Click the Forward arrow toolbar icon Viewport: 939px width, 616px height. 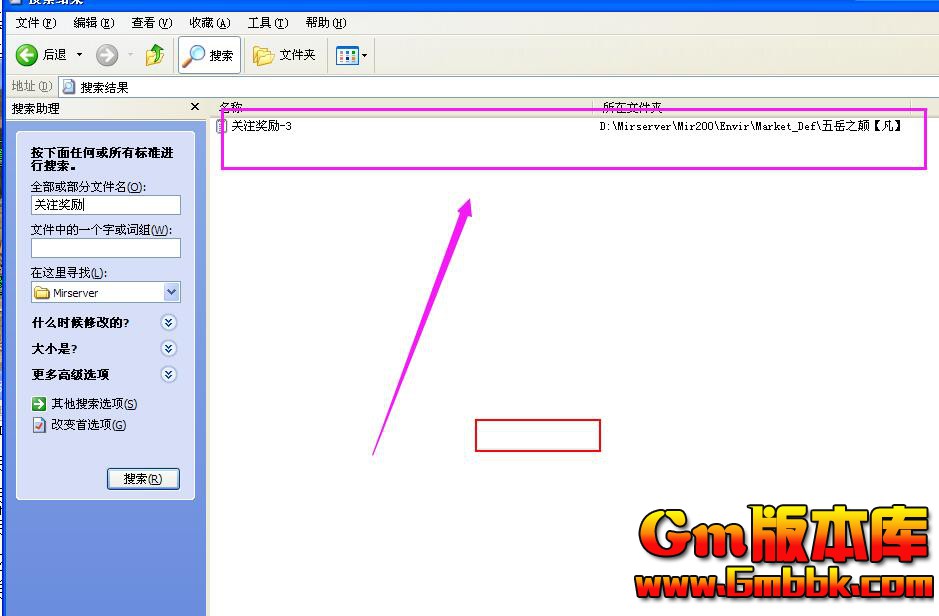click(x=107, y=55)
